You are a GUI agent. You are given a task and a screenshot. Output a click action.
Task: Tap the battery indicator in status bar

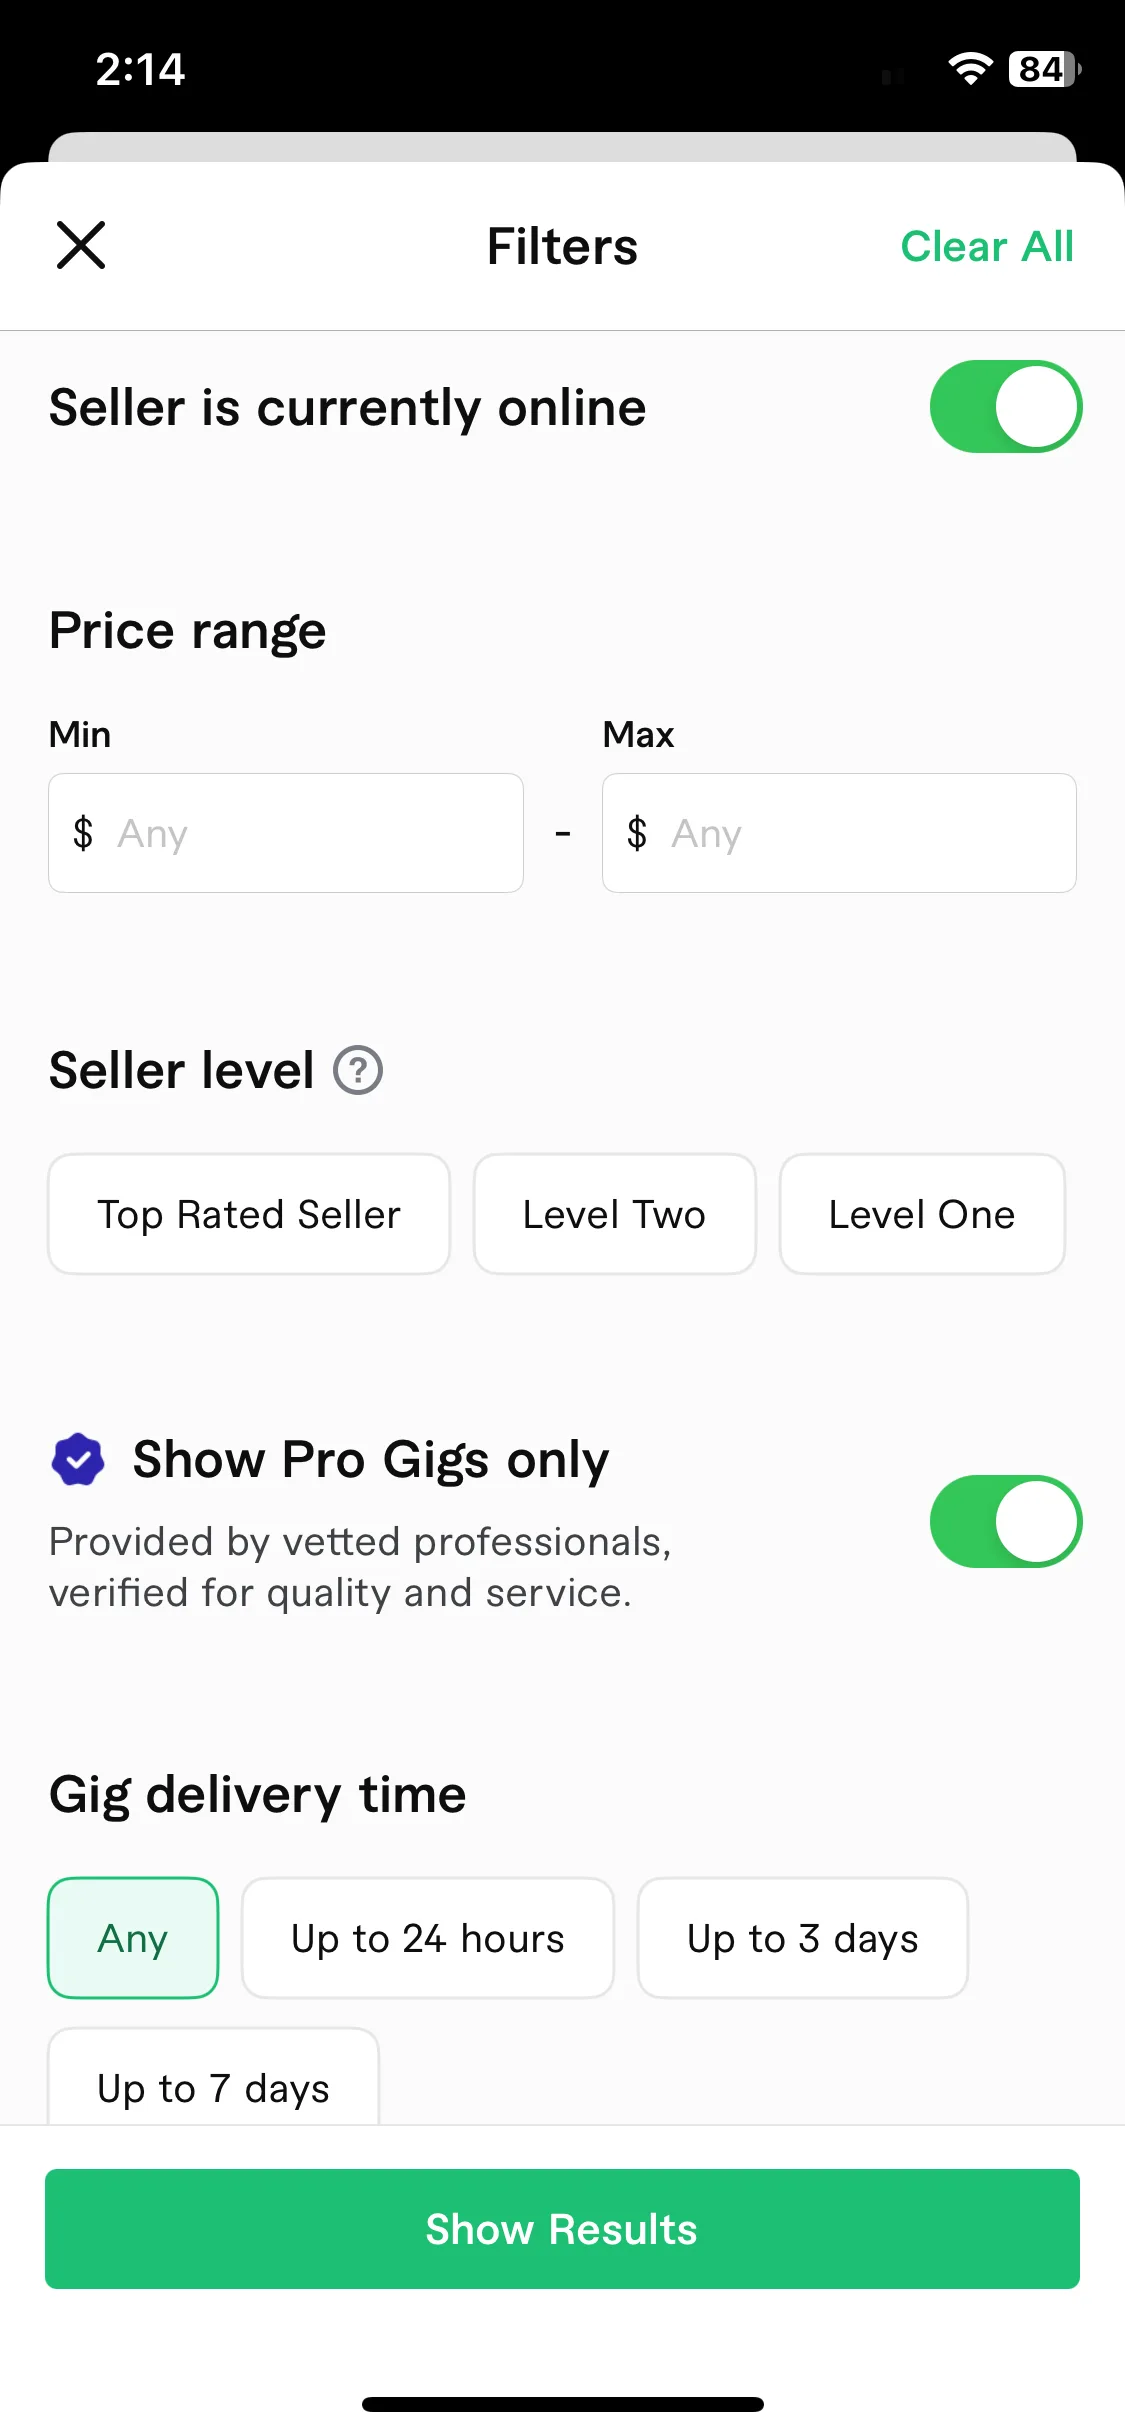tap(1045, 69)
